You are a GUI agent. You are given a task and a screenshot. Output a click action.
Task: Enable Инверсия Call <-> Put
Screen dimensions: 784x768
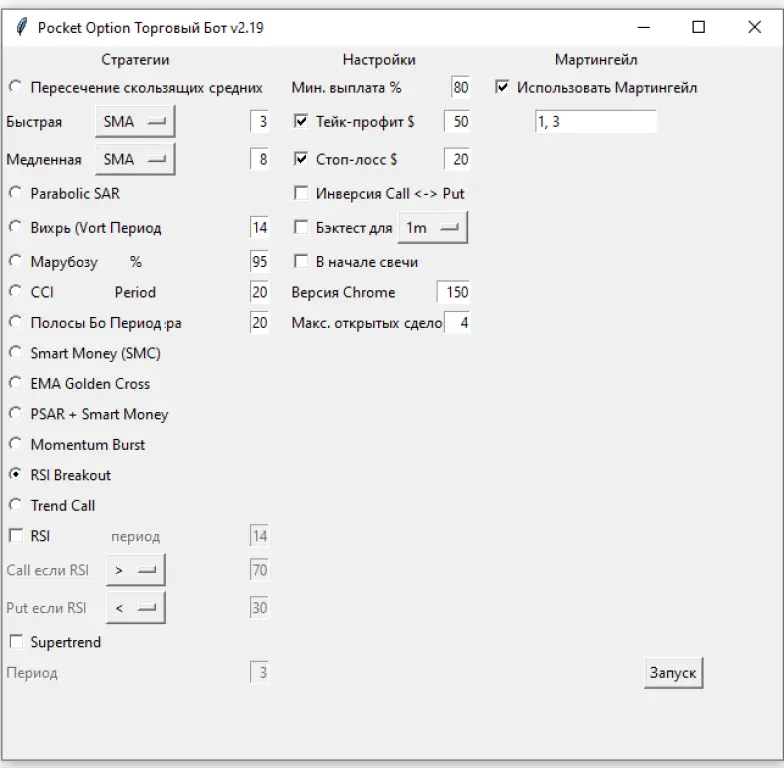pos(301,194)
